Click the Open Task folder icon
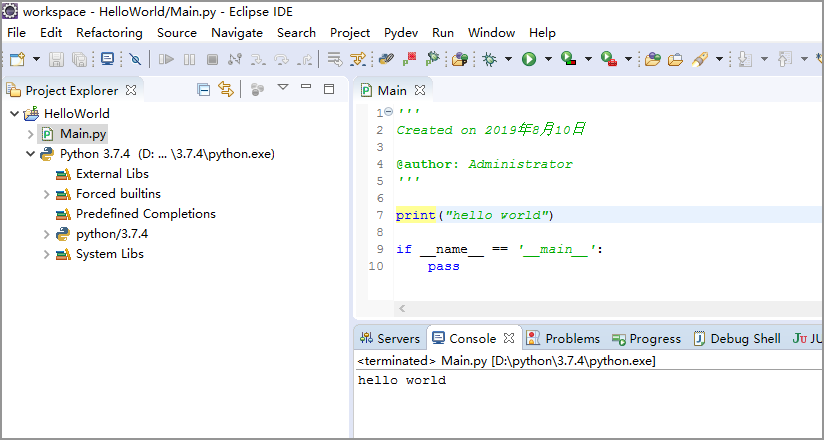The image size is (824, 440). point(675,59)
